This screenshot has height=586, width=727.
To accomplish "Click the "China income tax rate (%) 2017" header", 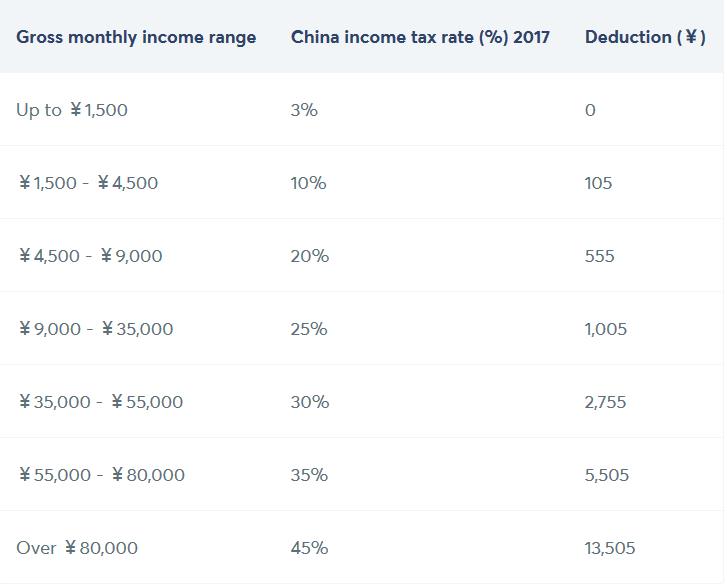I will click(x=420, y=37).
